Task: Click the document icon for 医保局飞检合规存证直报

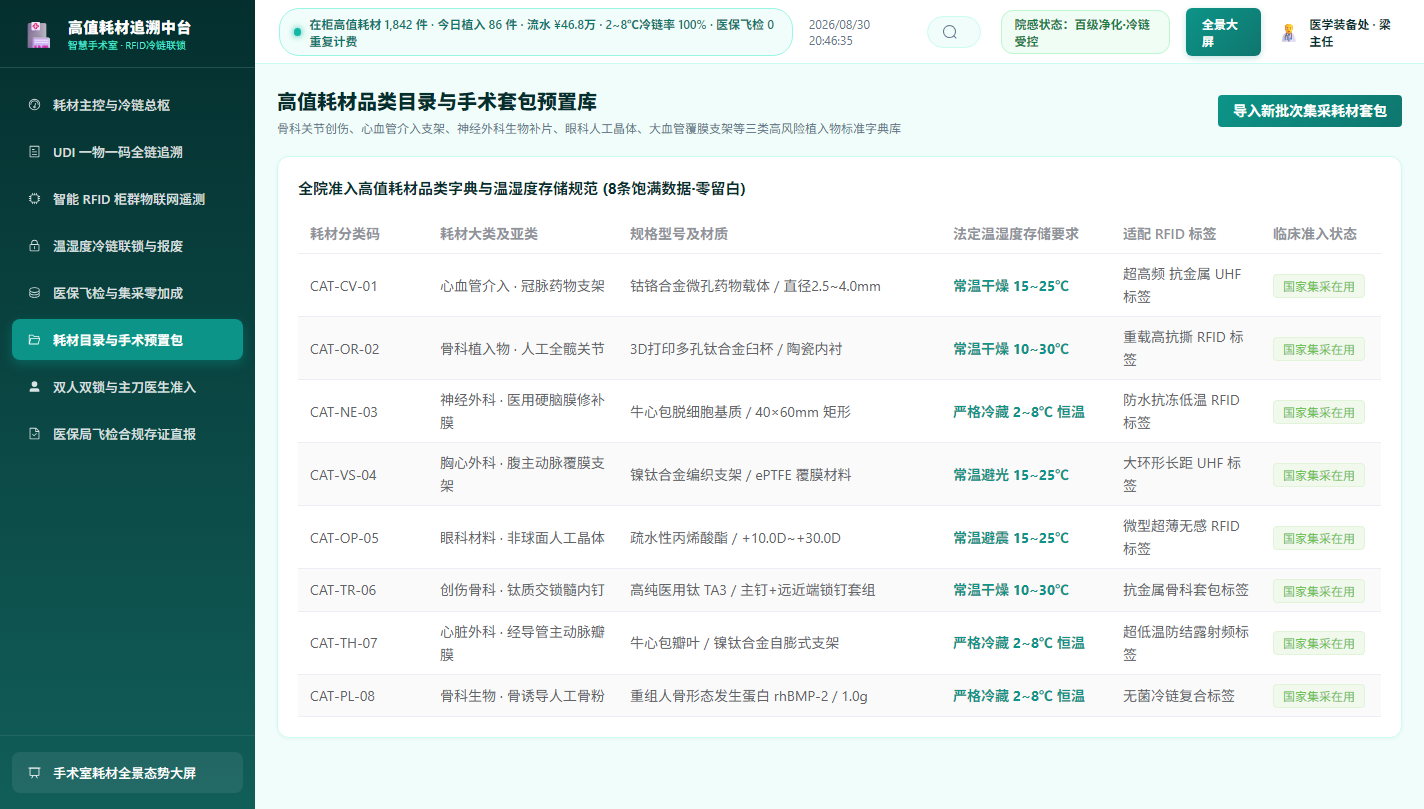Action: tap(35, 434)
